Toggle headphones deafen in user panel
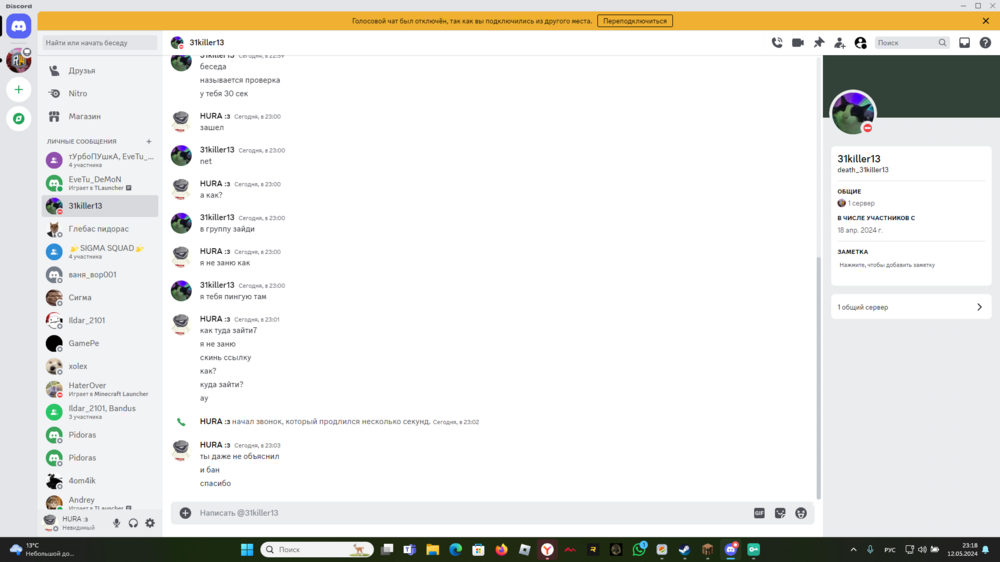 [133, 523]
